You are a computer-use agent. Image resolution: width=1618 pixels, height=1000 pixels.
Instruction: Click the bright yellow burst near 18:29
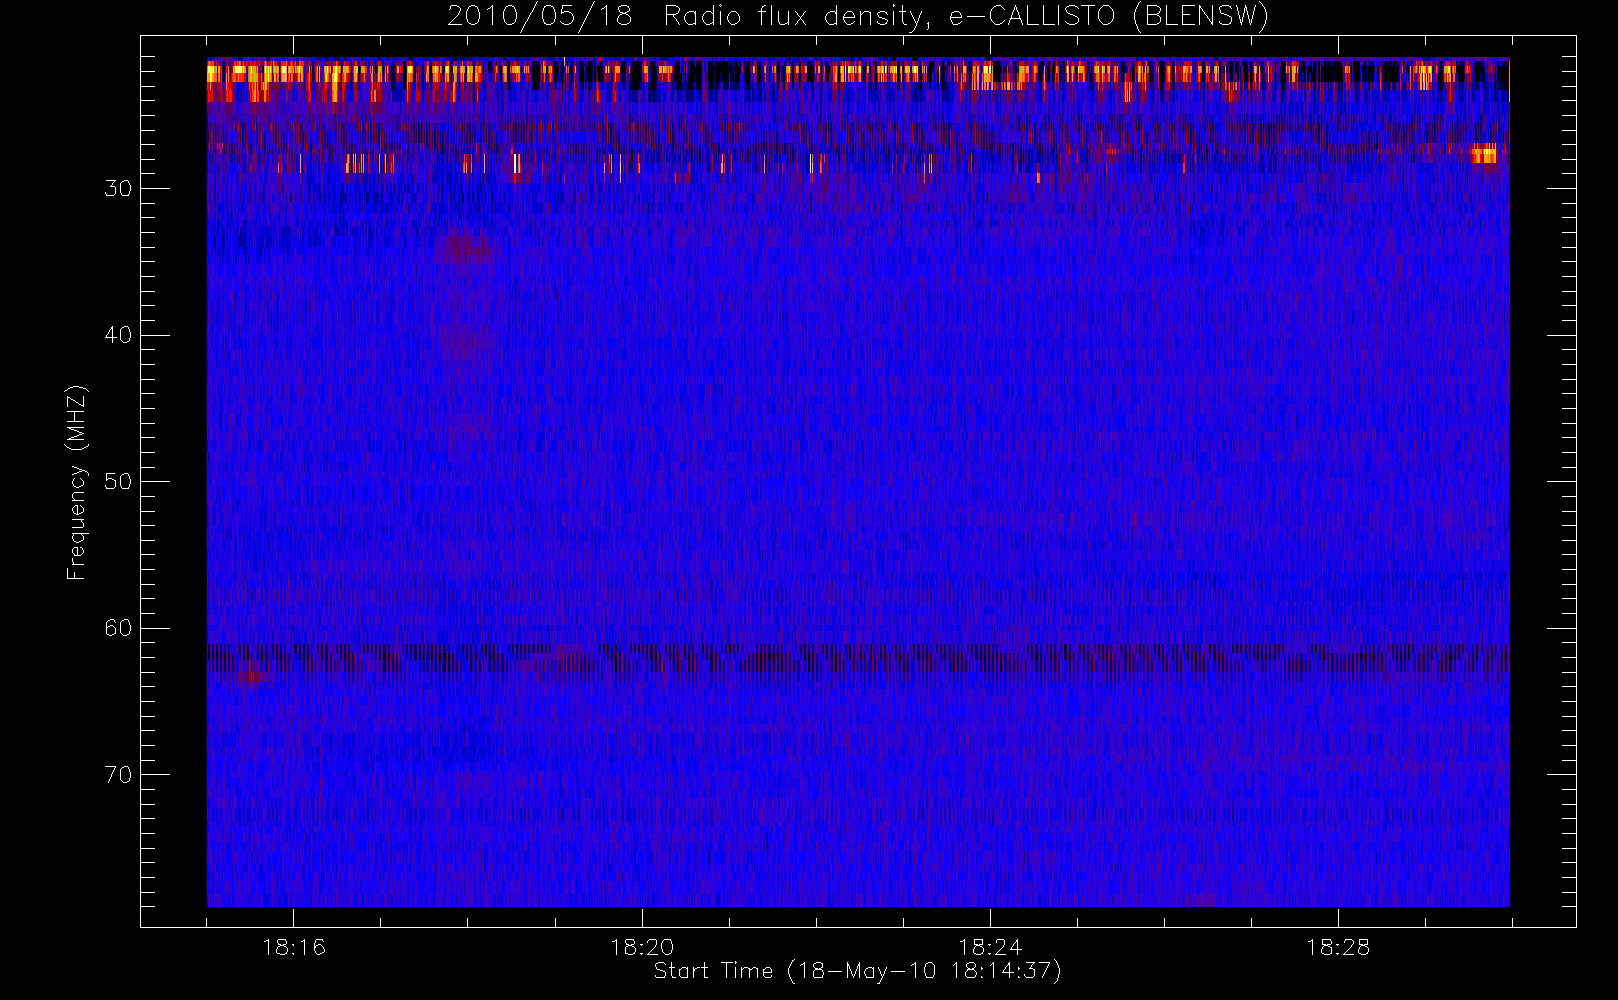click(1484, 154)
